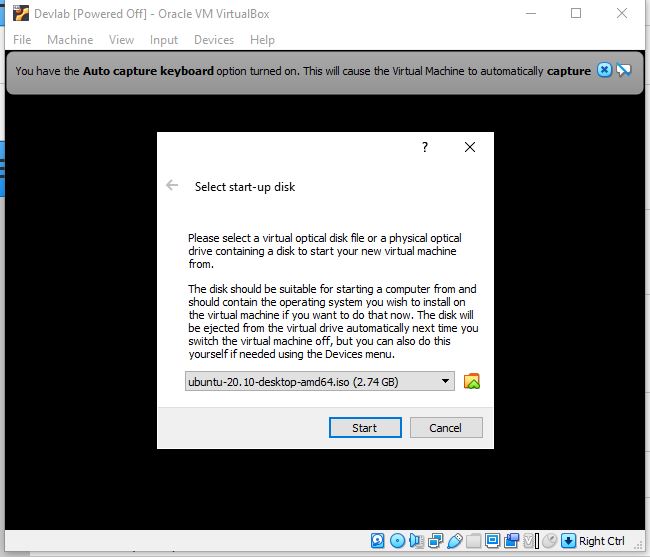650x557 pixels.
Task: Click the USB devices status icon
Action: click(x=454, y=541)
